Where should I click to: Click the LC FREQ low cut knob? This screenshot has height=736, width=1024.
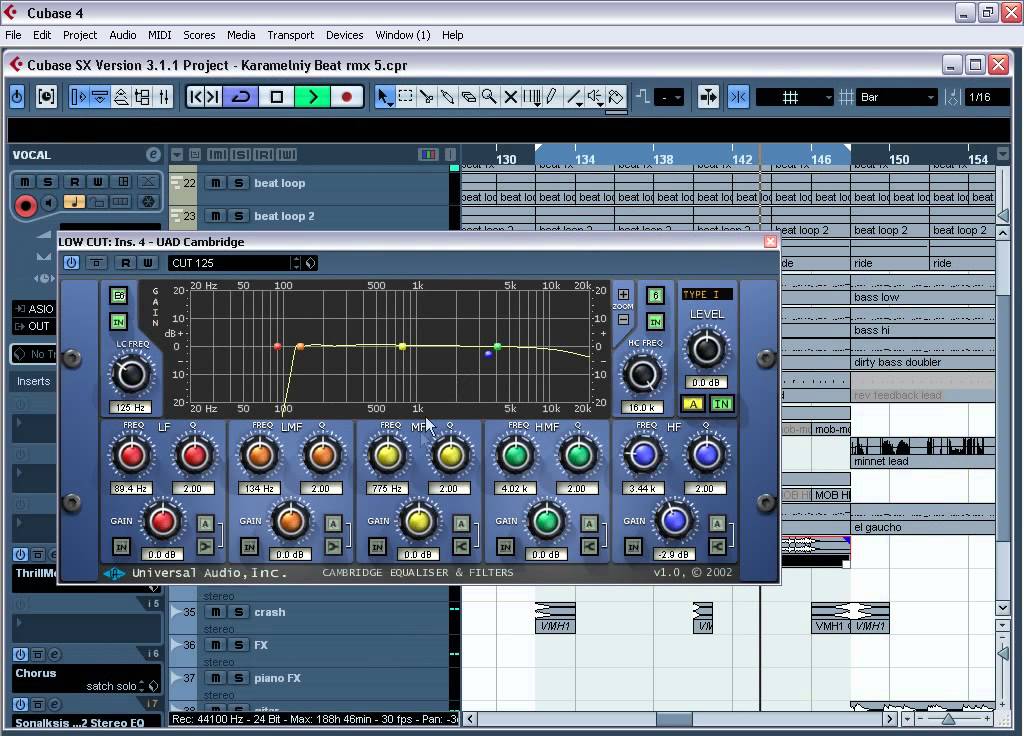[x=131, y=374]
